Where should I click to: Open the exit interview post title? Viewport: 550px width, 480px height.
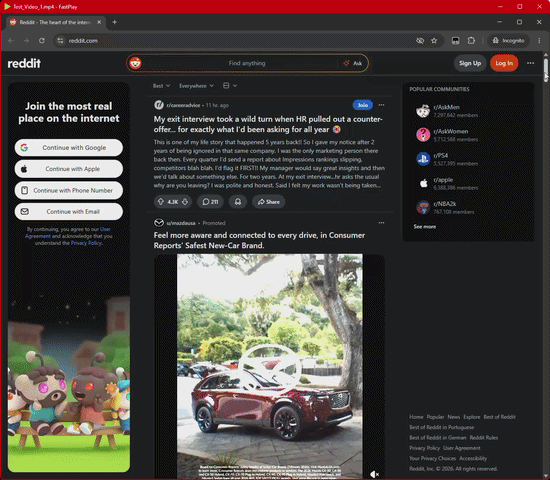[x=268, y=124]
